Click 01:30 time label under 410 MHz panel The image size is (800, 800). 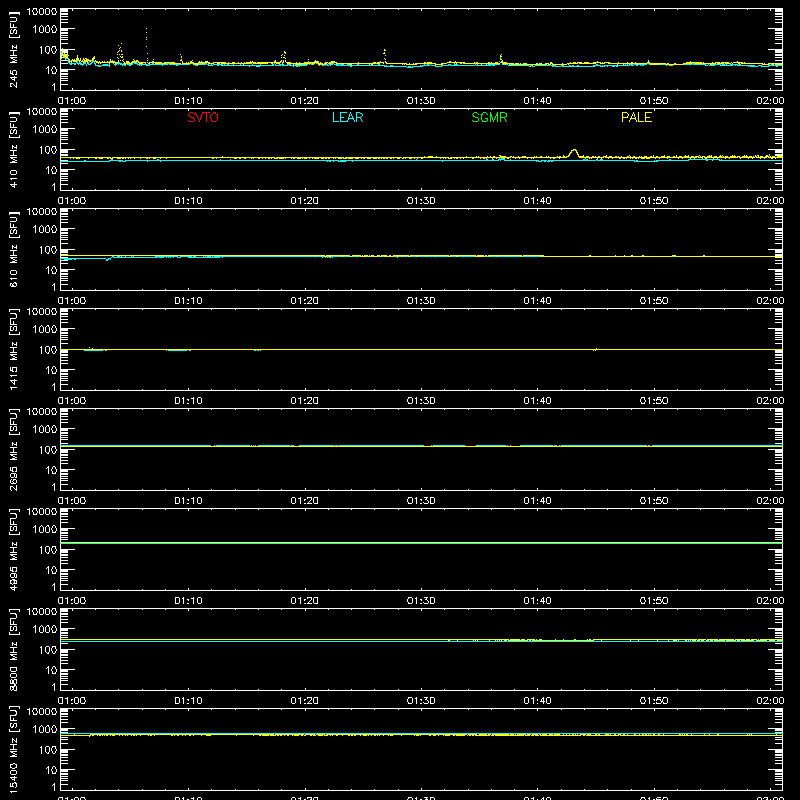[x=421, y=201]
